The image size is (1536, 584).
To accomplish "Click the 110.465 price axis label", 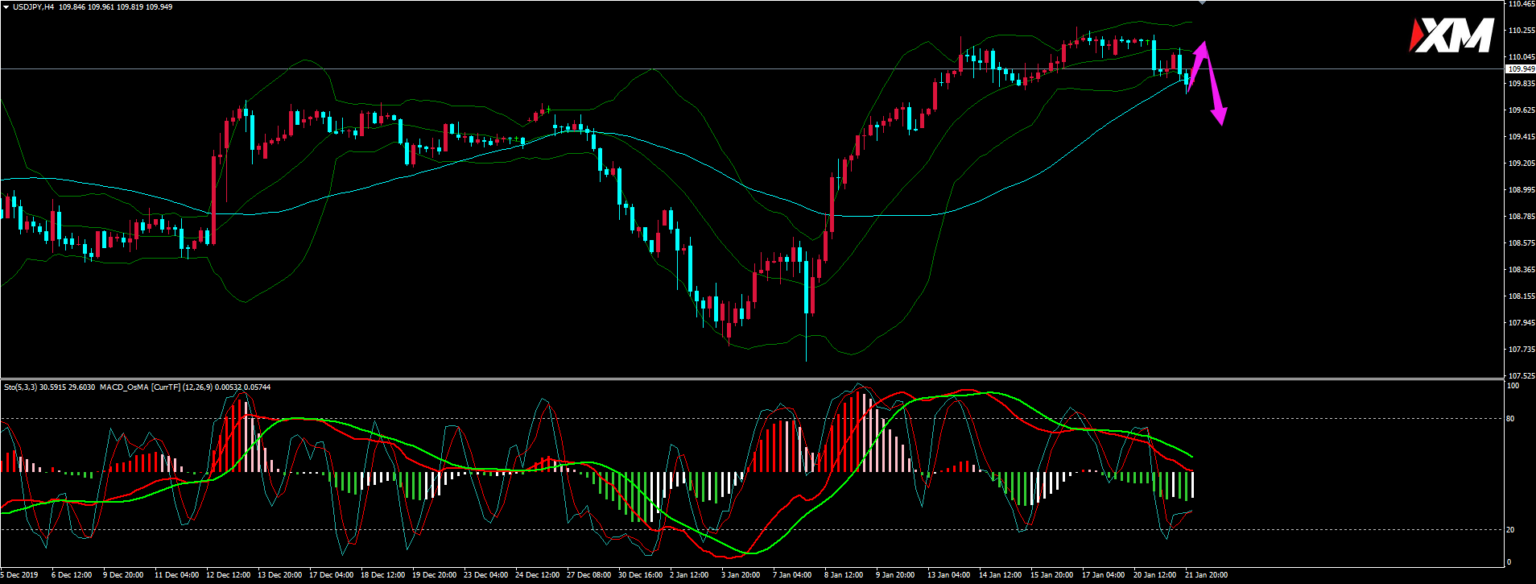I will (1519, 4).
